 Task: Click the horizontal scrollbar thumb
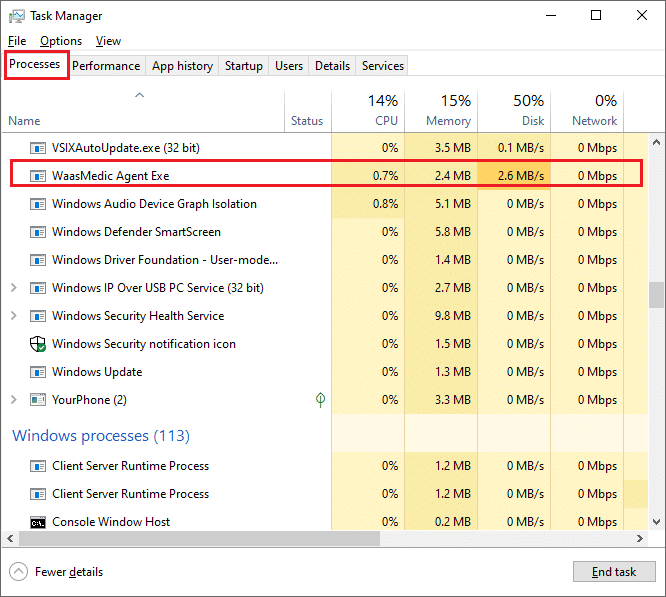click(x=199, y=538)
